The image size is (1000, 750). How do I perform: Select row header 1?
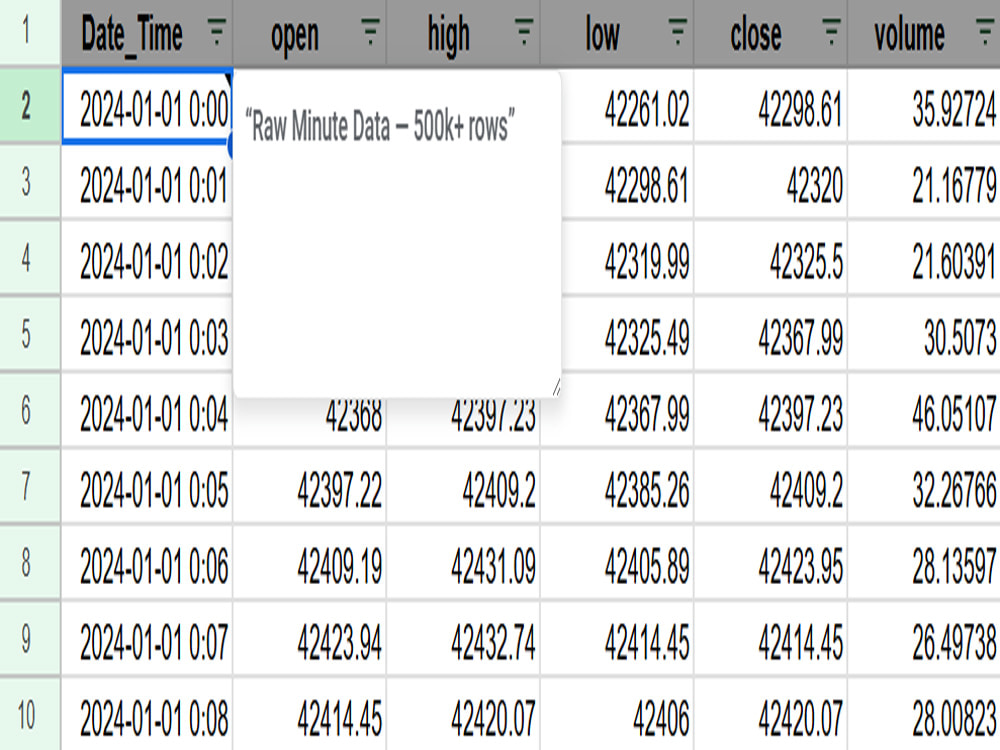[30, 32]
